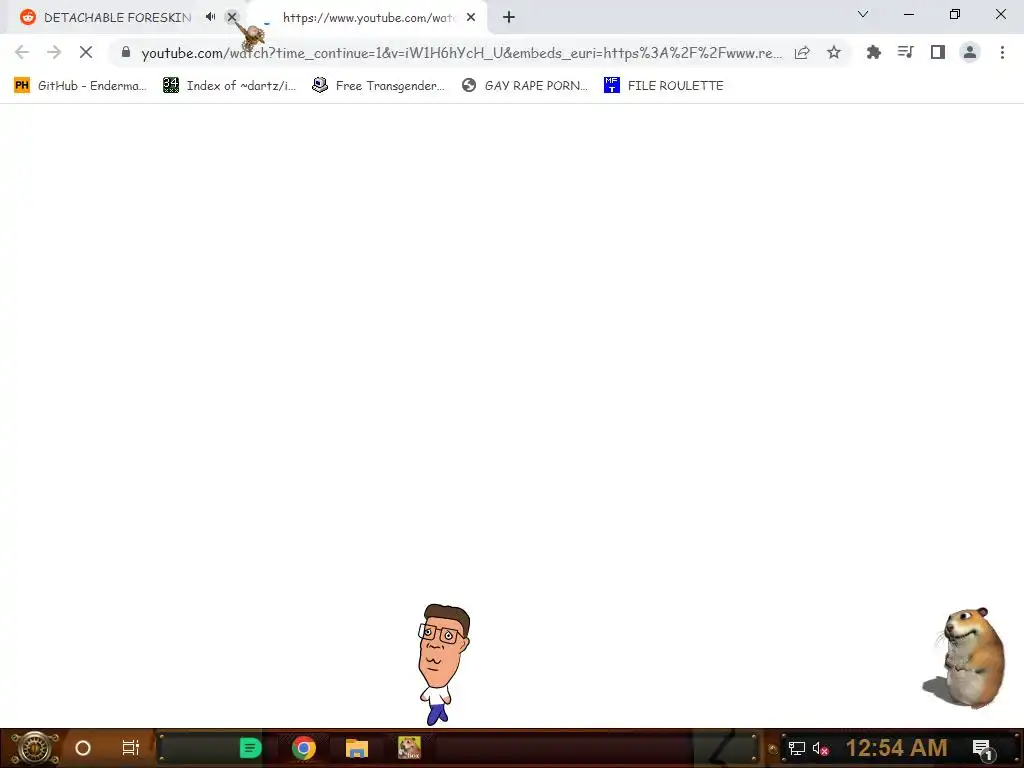Close the Reddit tab
The height and width of the screenshot is (768, 1024).
tap(232, 17)
